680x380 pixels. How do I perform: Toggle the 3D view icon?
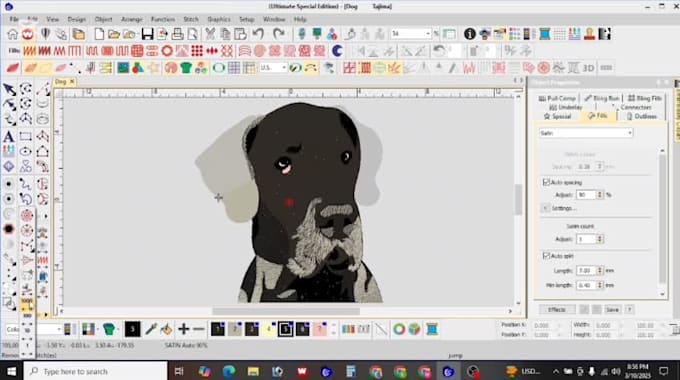point(588,68)
